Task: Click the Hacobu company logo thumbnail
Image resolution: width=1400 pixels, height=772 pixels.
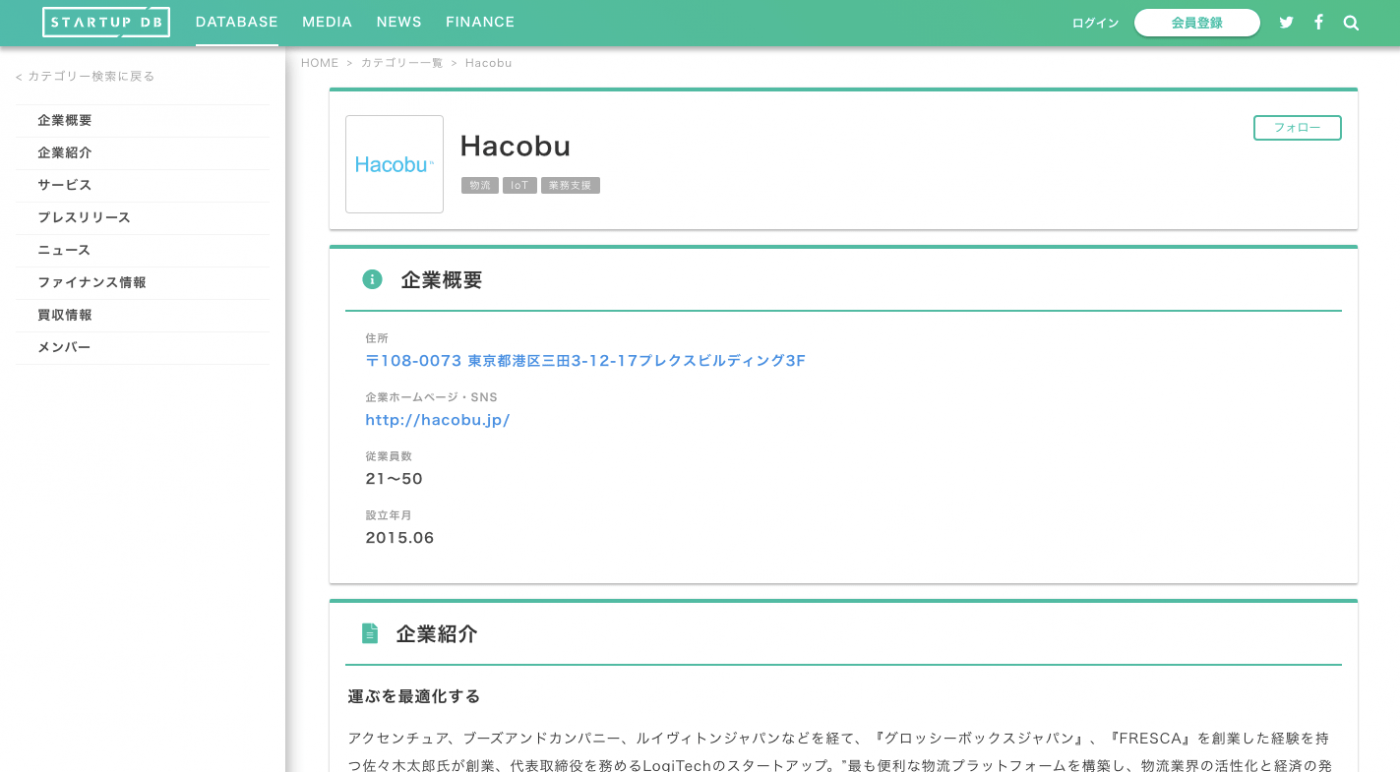Action: tap(394, 164)
